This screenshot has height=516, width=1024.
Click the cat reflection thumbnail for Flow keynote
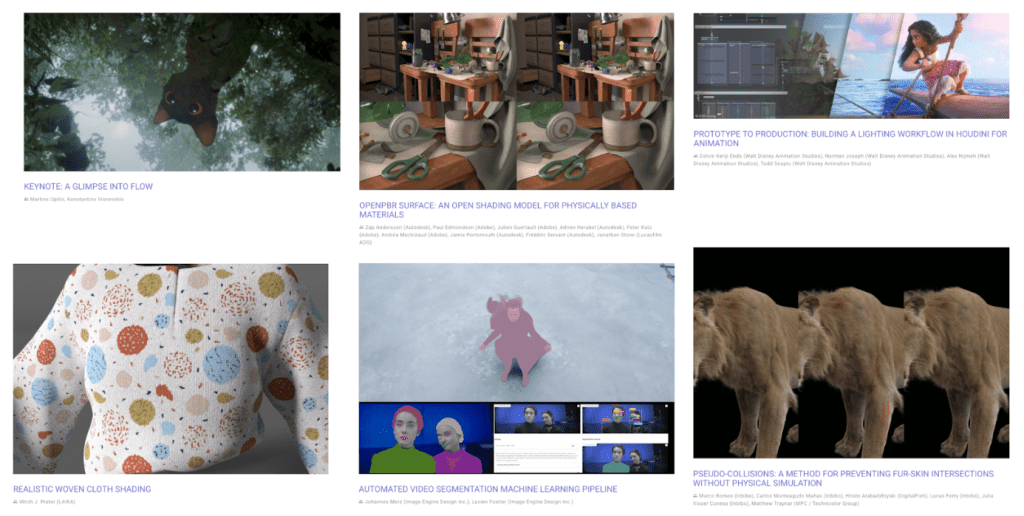tap(182, 92)
